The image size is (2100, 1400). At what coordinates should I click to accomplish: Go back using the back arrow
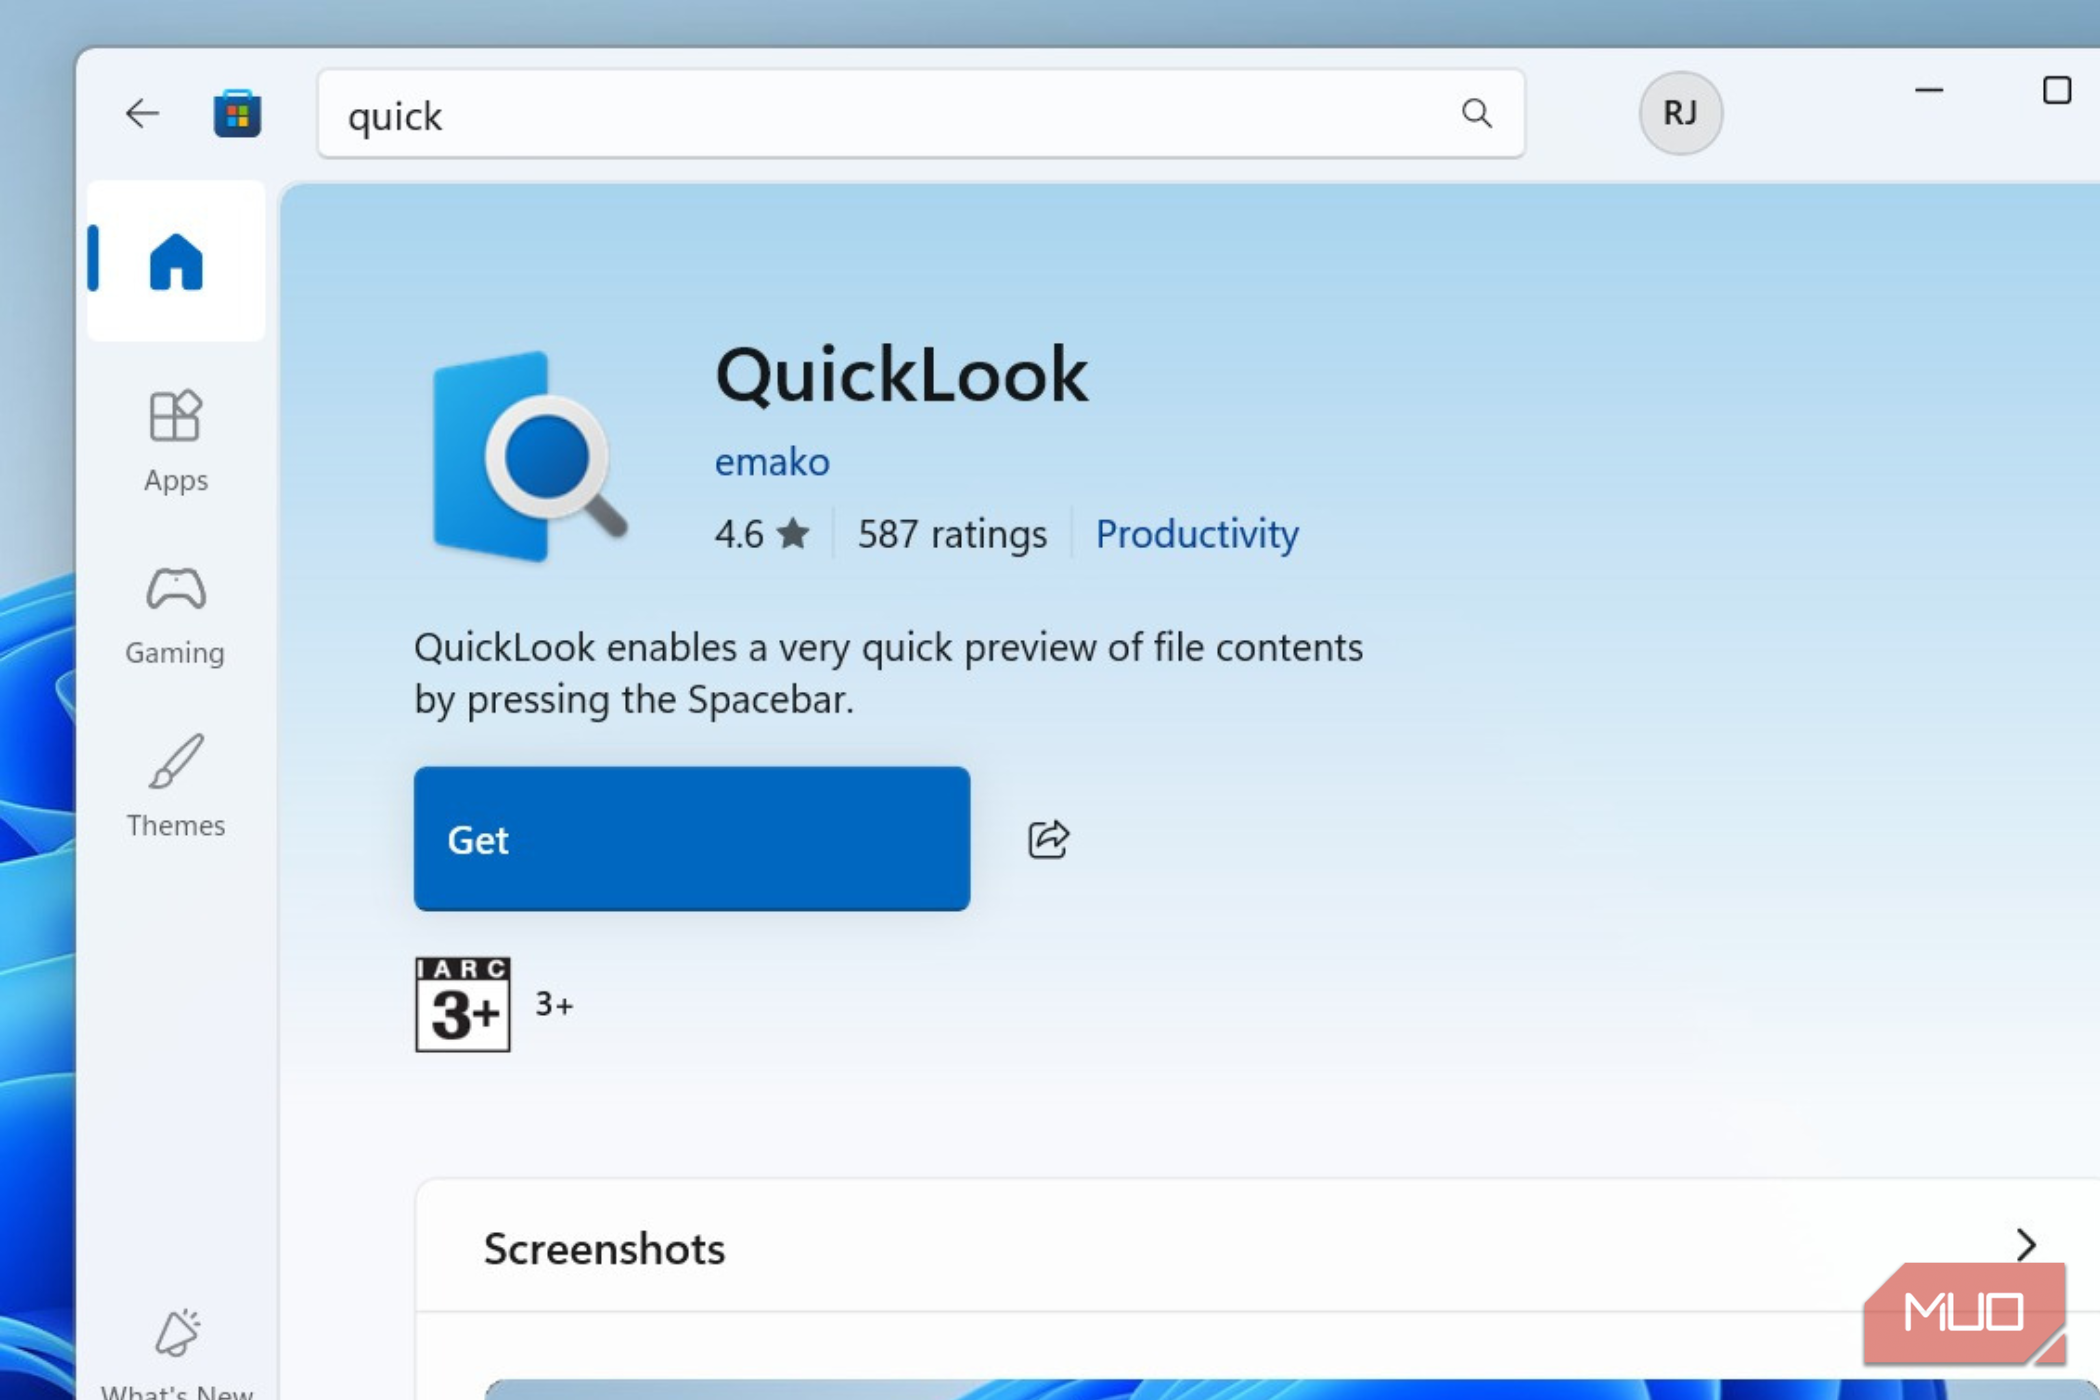click(143, 113)
